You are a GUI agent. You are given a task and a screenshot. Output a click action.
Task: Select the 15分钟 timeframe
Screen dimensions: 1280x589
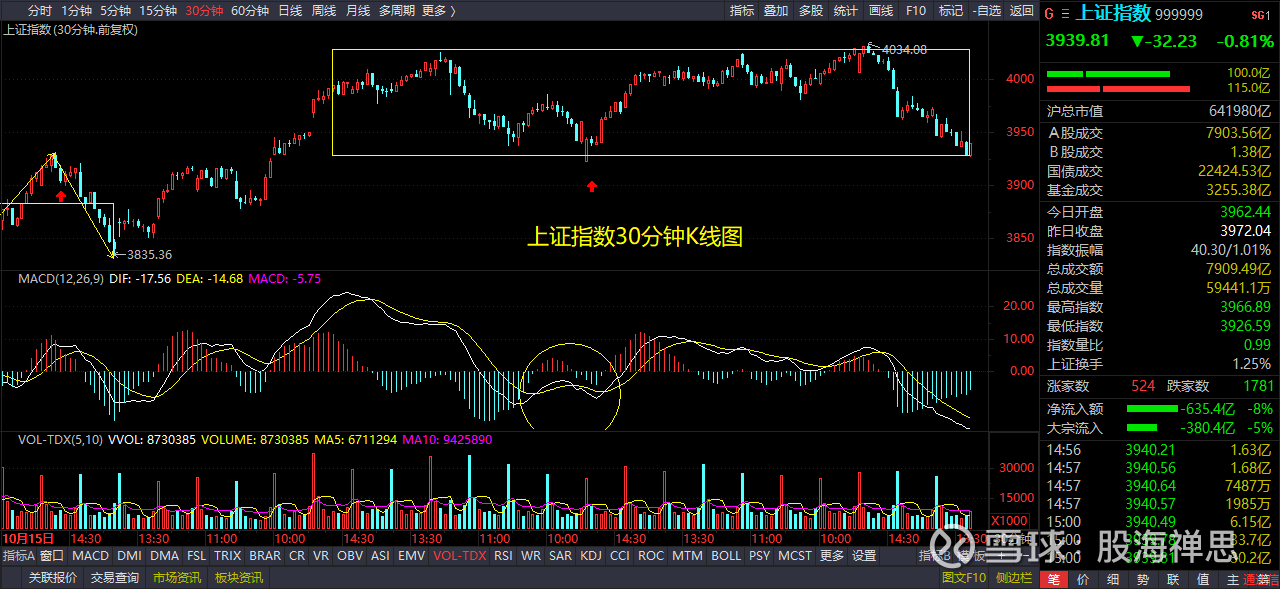coord(158,11)
